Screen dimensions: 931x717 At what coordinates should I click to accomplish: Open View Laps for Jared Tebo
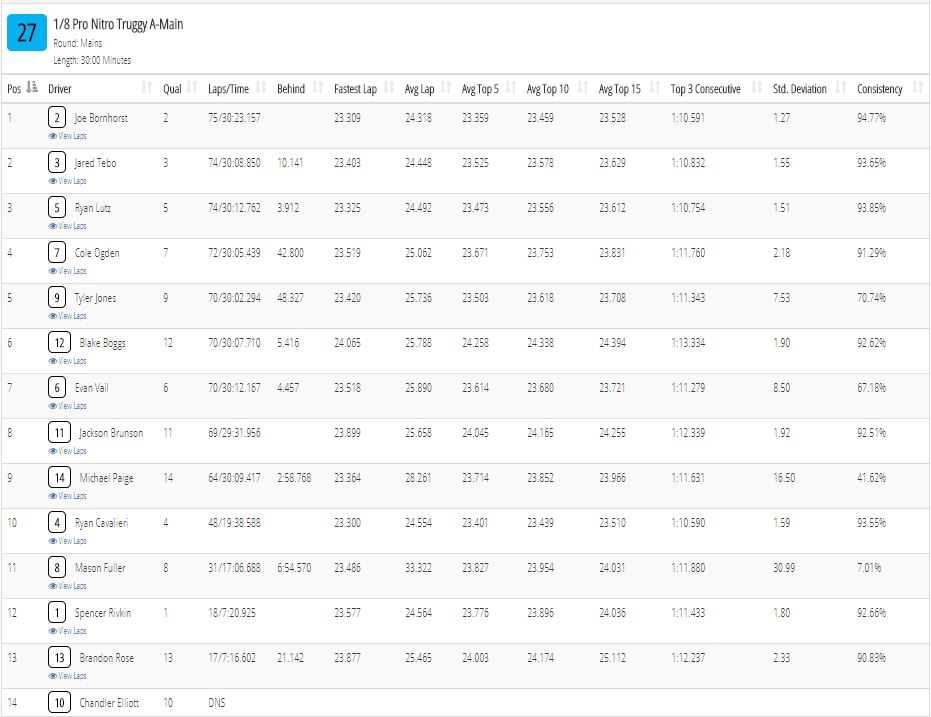[68, 181]
